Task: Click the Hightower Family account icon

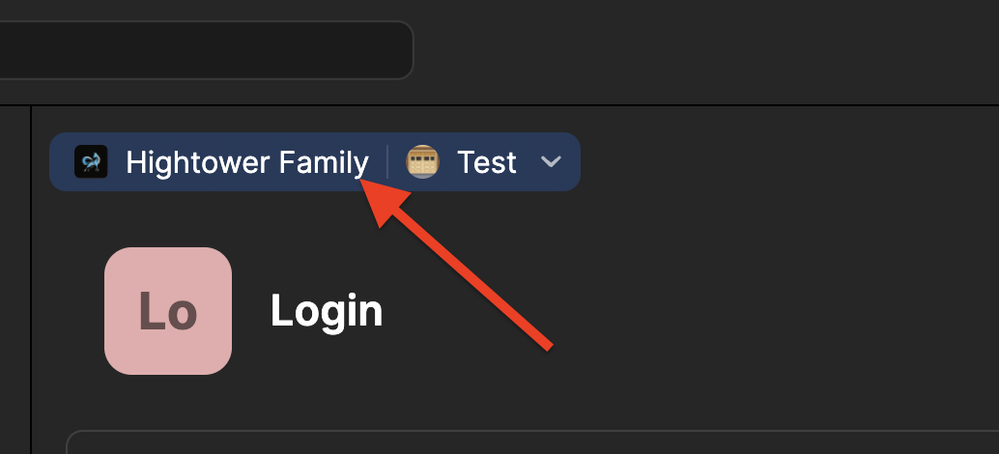Action: 90,162
